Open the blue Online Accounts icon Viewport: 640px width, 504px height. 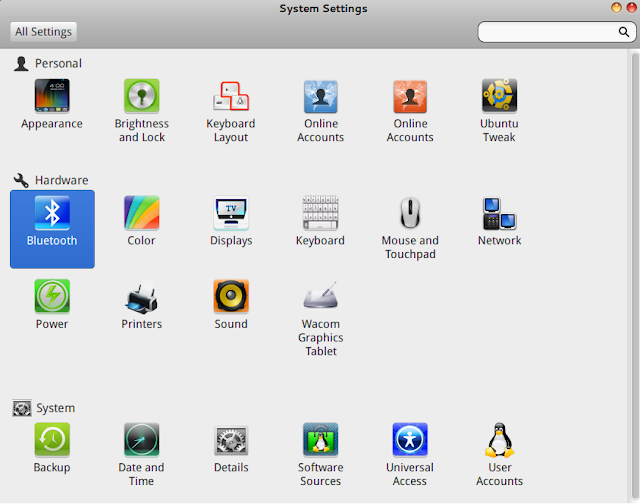tap(320, 111)
